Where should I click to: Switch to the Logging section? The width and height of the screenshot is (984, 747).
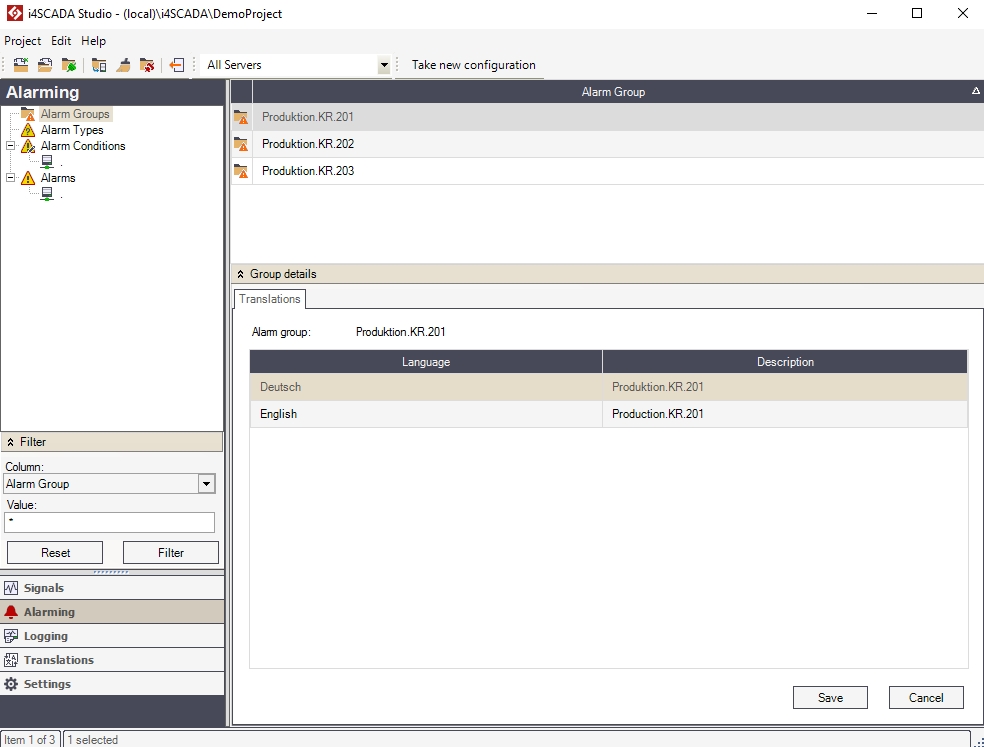[x=46, y=636]
